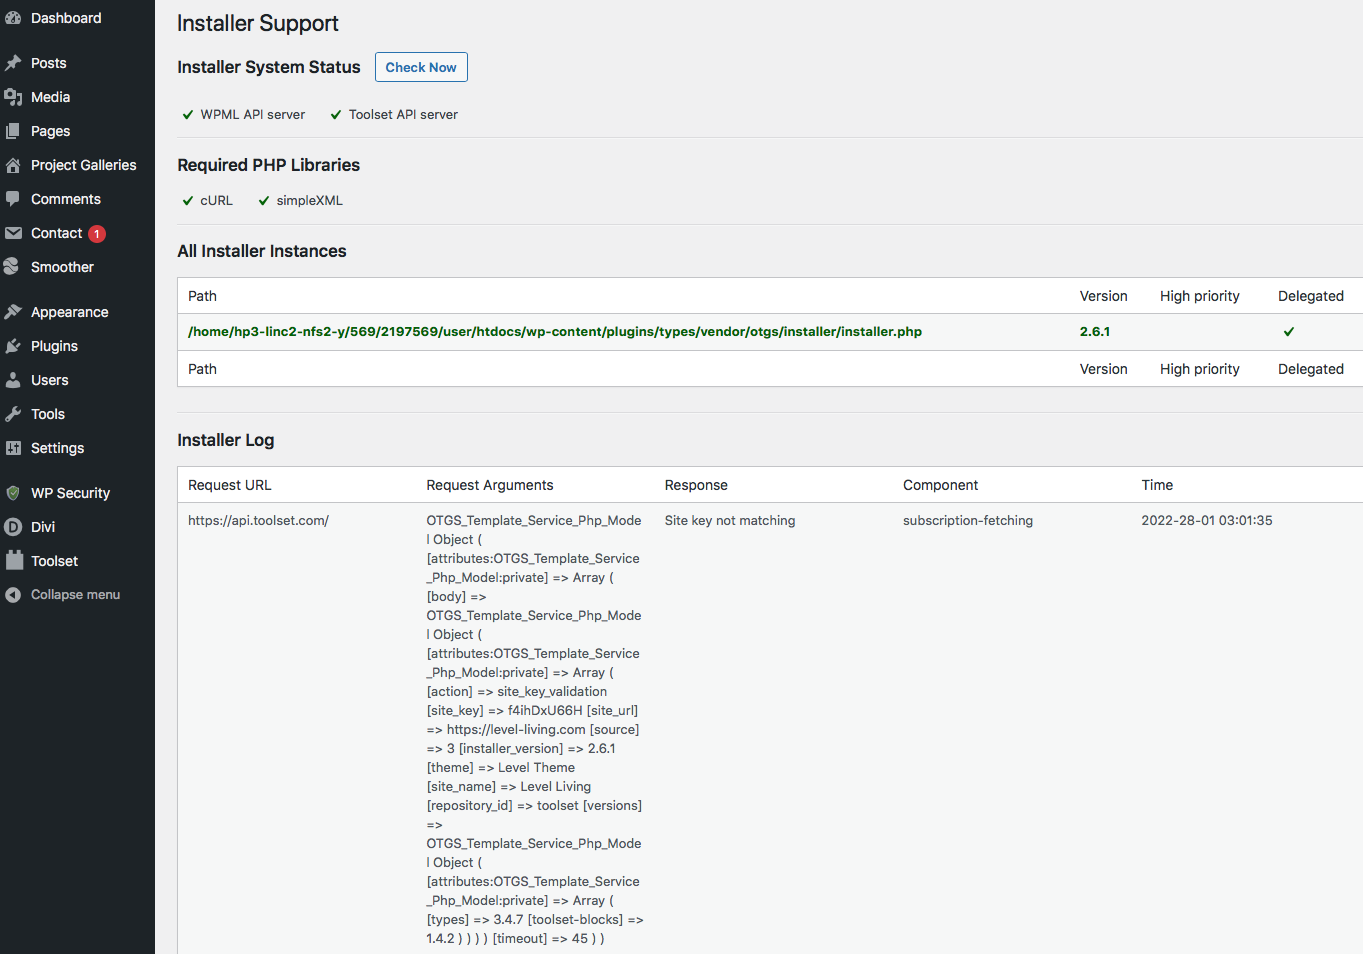Click the Posts pushpin icon

click(13, 63)
